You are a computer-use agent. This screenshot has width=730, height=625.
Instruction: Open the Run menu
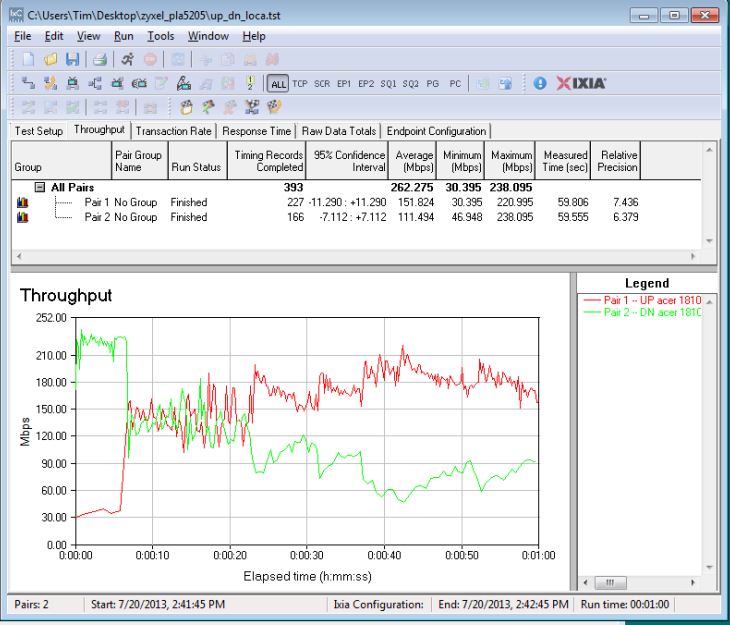click(124, 36)
